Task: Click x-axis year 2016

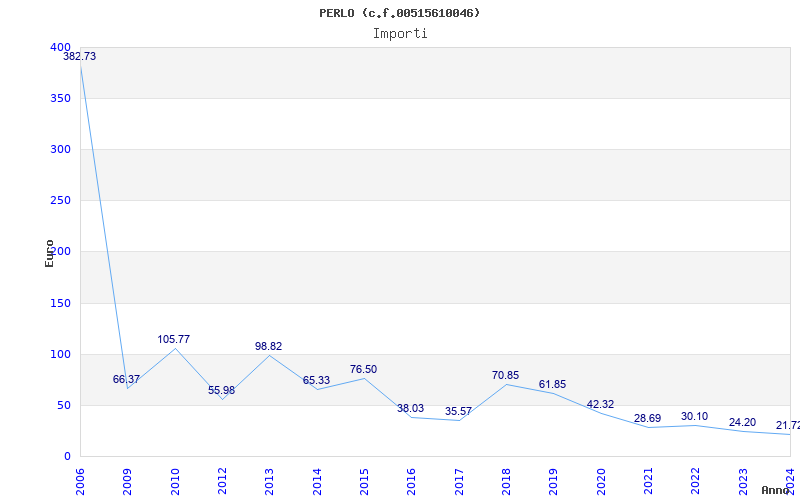Action: (412, 481)
